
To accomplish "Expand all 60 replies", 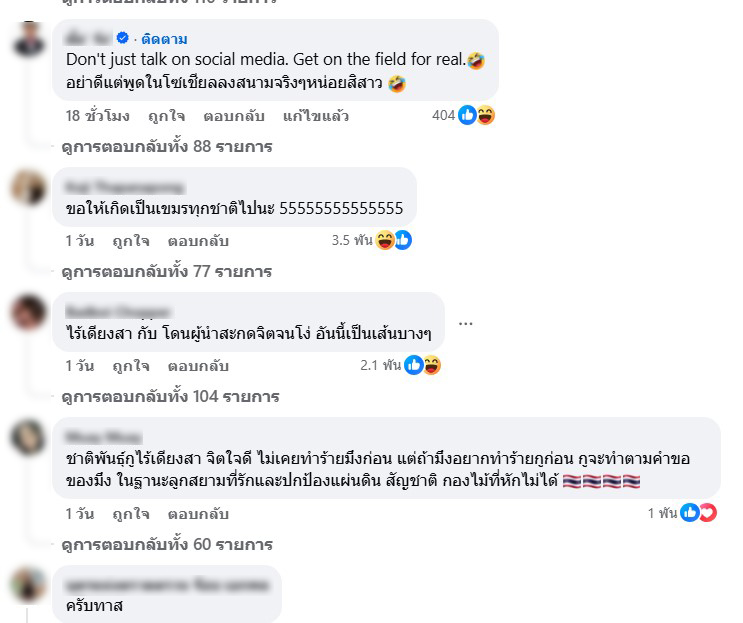I will click(167, 544).
